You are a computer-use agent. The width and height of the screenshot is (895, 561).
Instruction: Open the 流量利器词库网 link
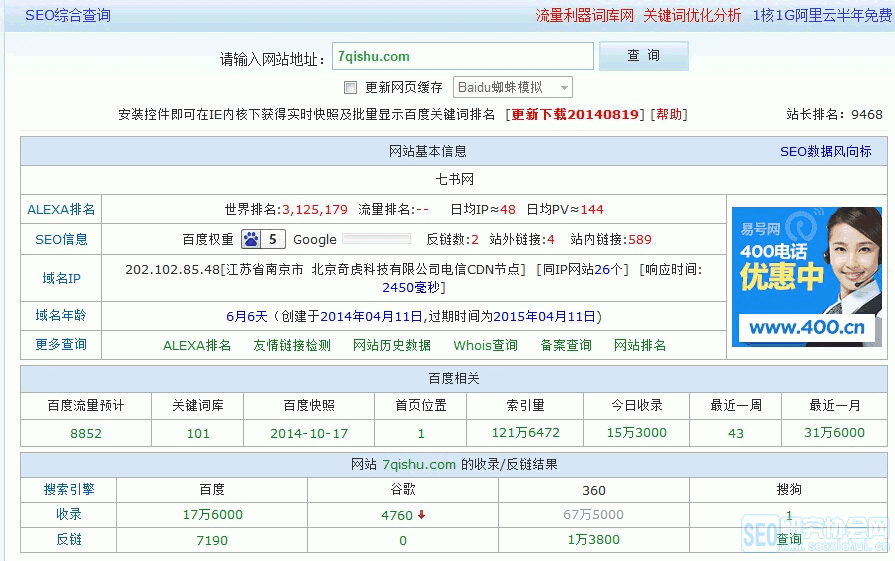click(x=584, y=15)
